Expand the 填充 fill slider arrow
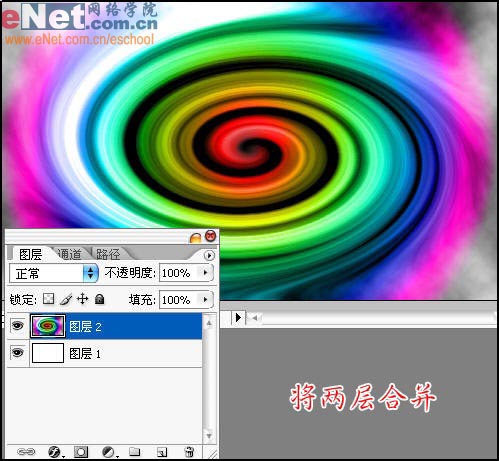The image size is (499, 461). 205,299
